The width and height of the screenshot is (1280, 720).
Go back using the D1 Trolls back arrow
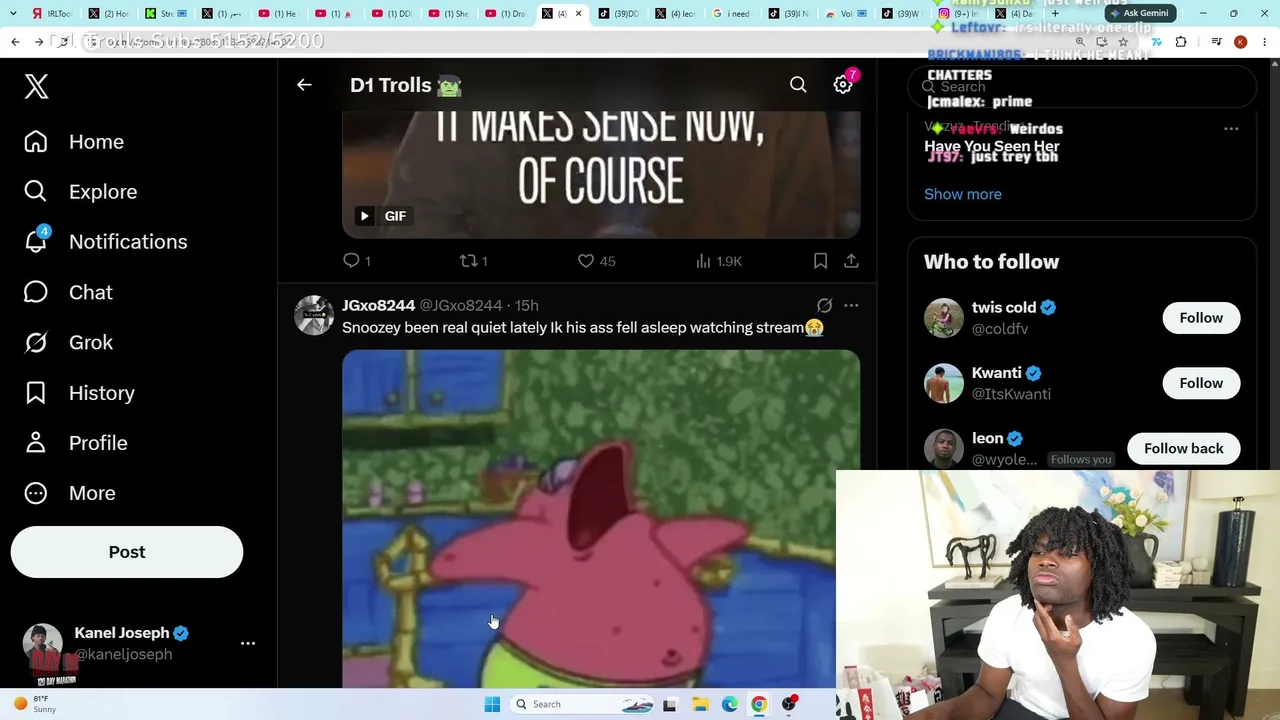(x=304, y=85)
